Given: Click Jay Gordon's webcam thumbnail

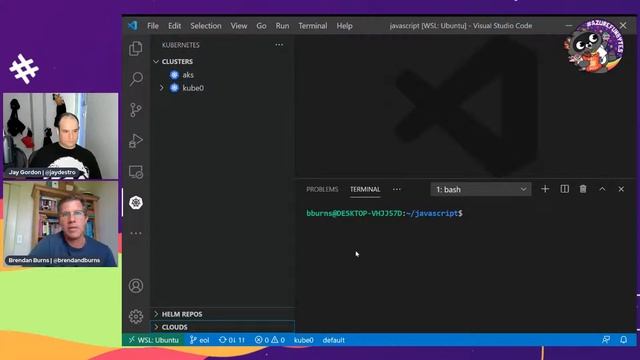Looking at the screenshot, I should [60, 136].
